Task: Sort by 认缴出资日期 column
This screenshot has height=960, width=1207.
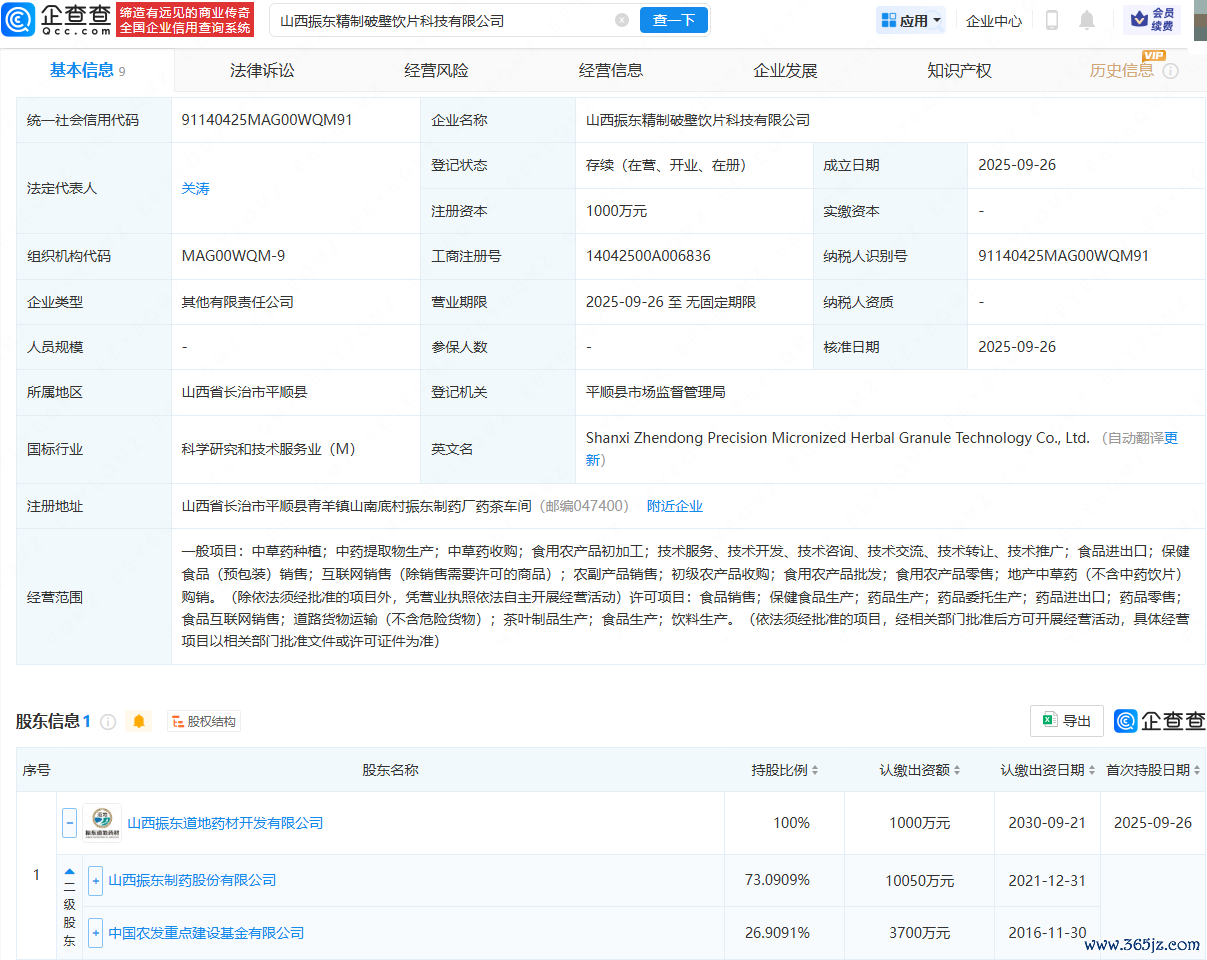Action: click(1047, 770)
